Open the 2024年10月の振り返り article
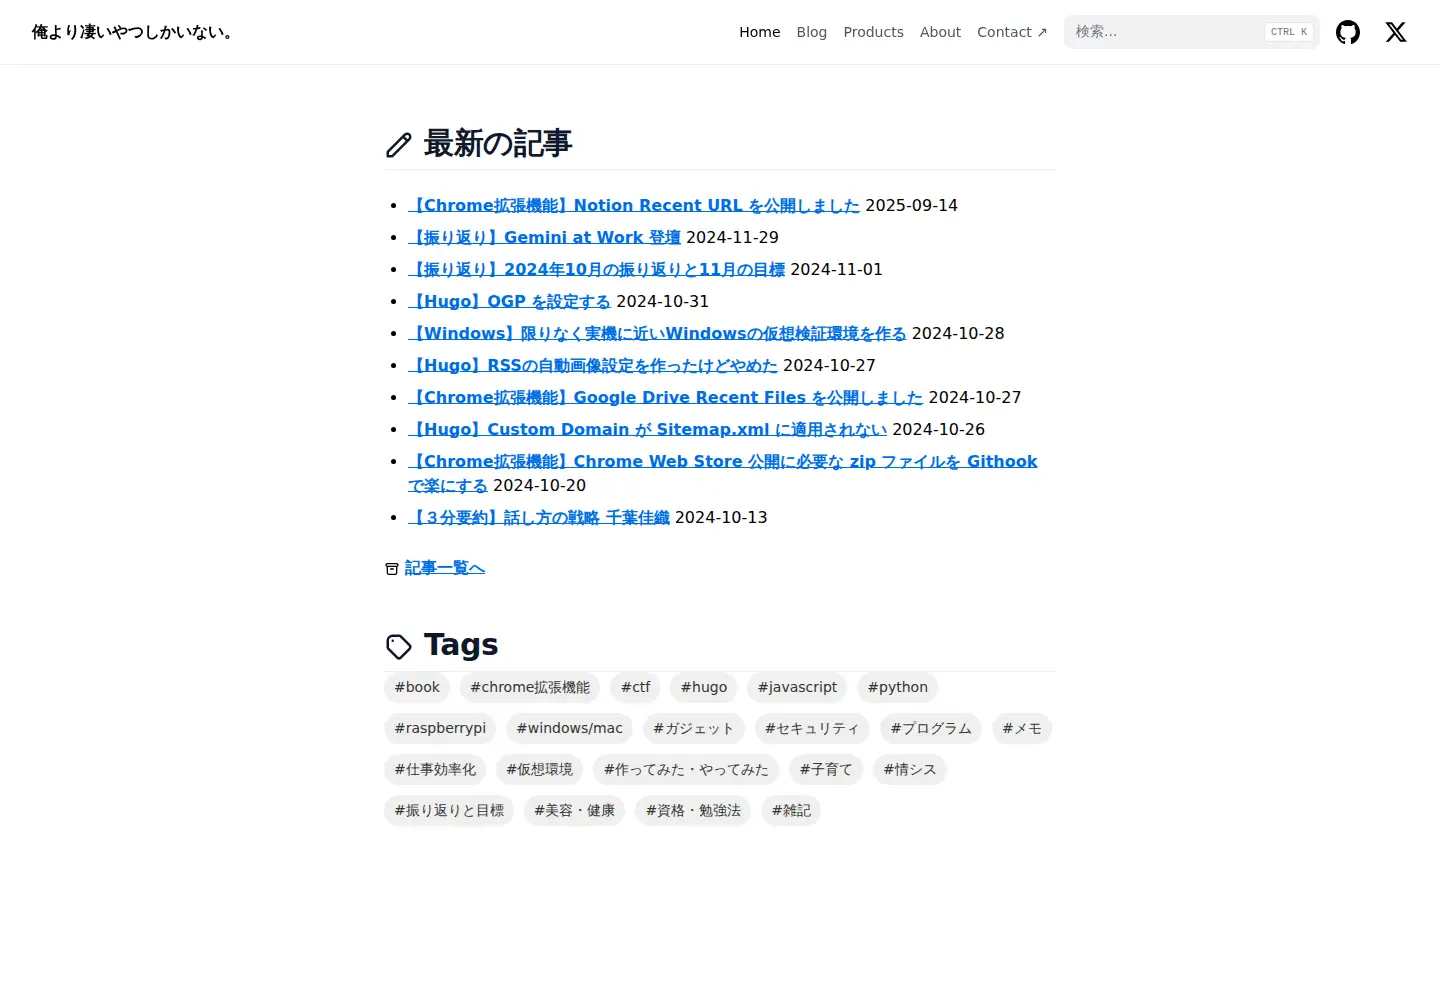The height and width of the screenshot is (1000, 1440). 596,269
